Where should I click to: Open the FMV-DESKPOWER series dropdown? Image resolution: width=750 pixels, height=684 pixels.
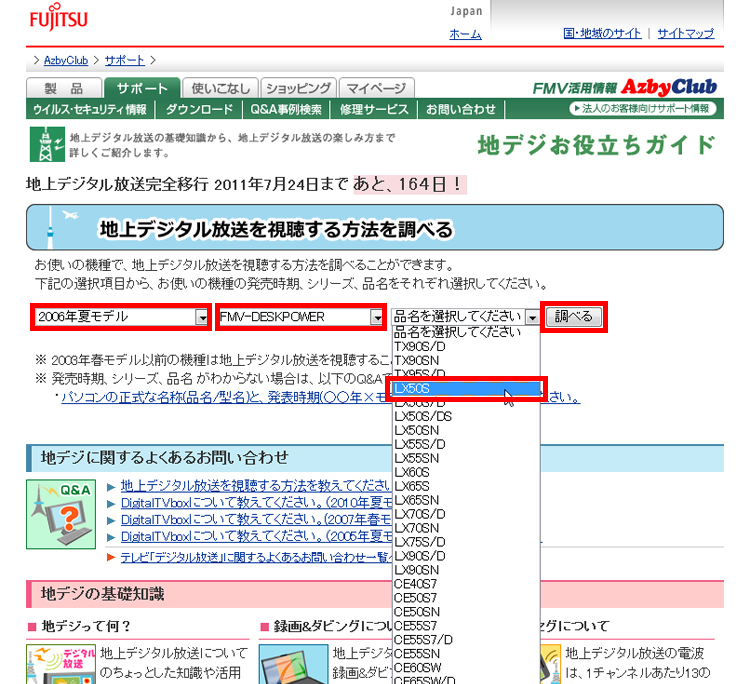pos(301,317)
